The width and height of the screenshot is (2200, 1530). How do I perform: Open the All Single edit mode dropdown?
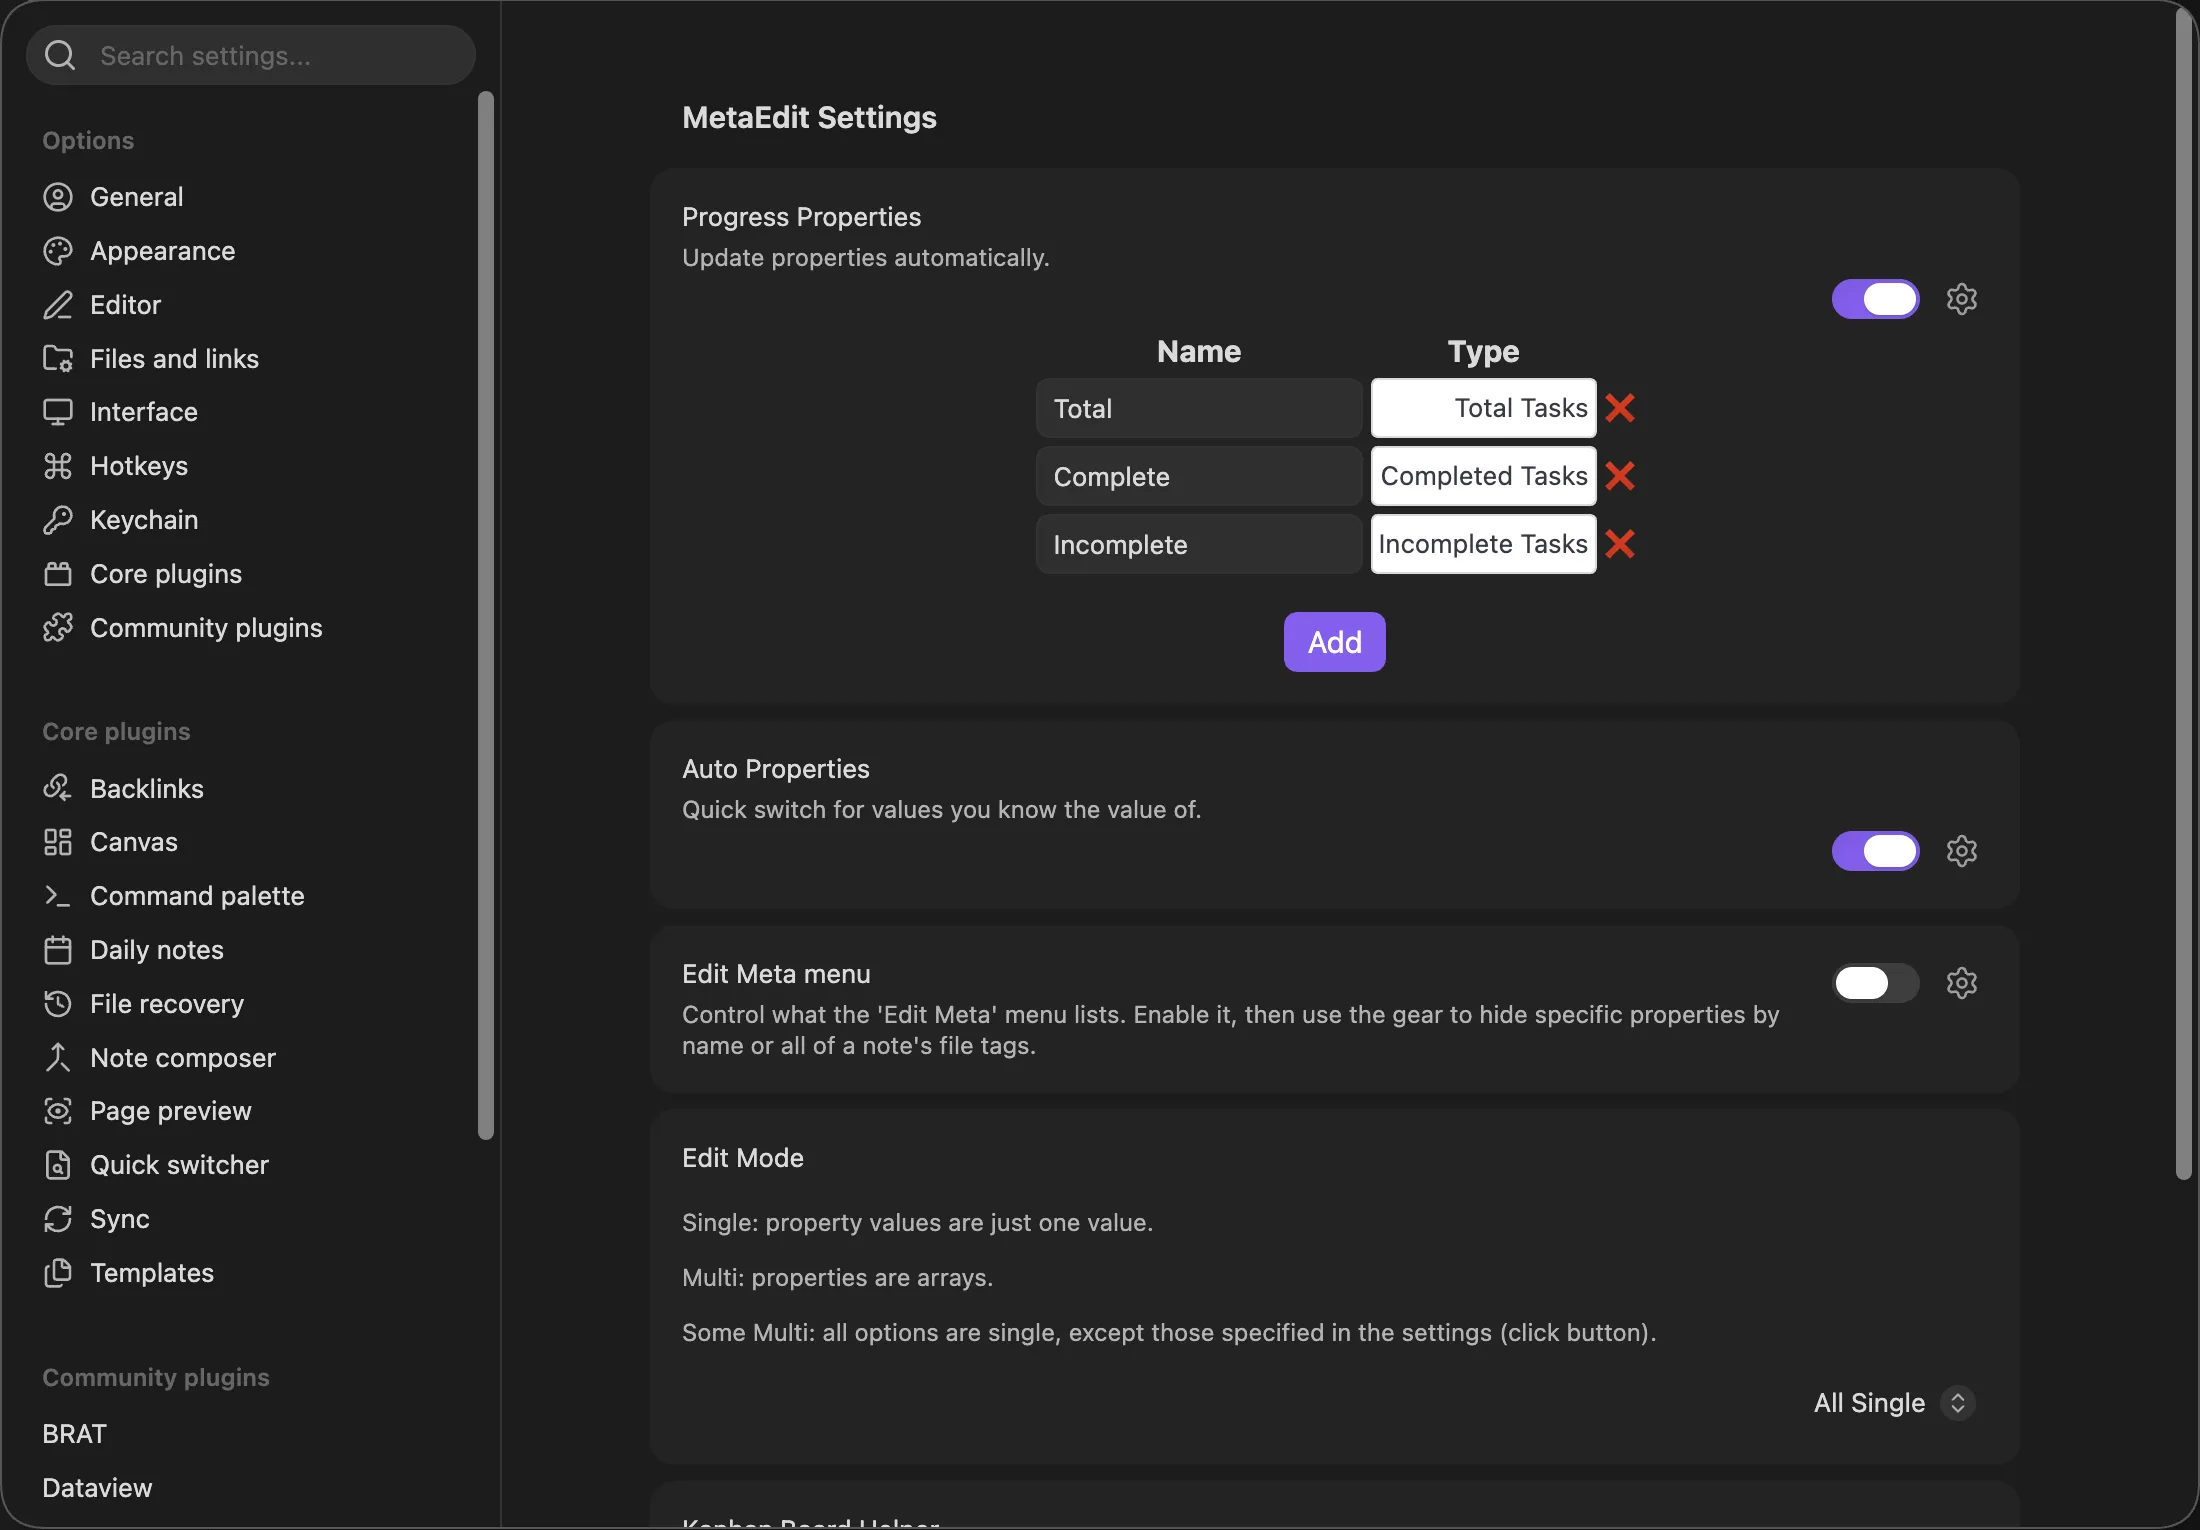pyautogui.click(x=1895, y=1403)
